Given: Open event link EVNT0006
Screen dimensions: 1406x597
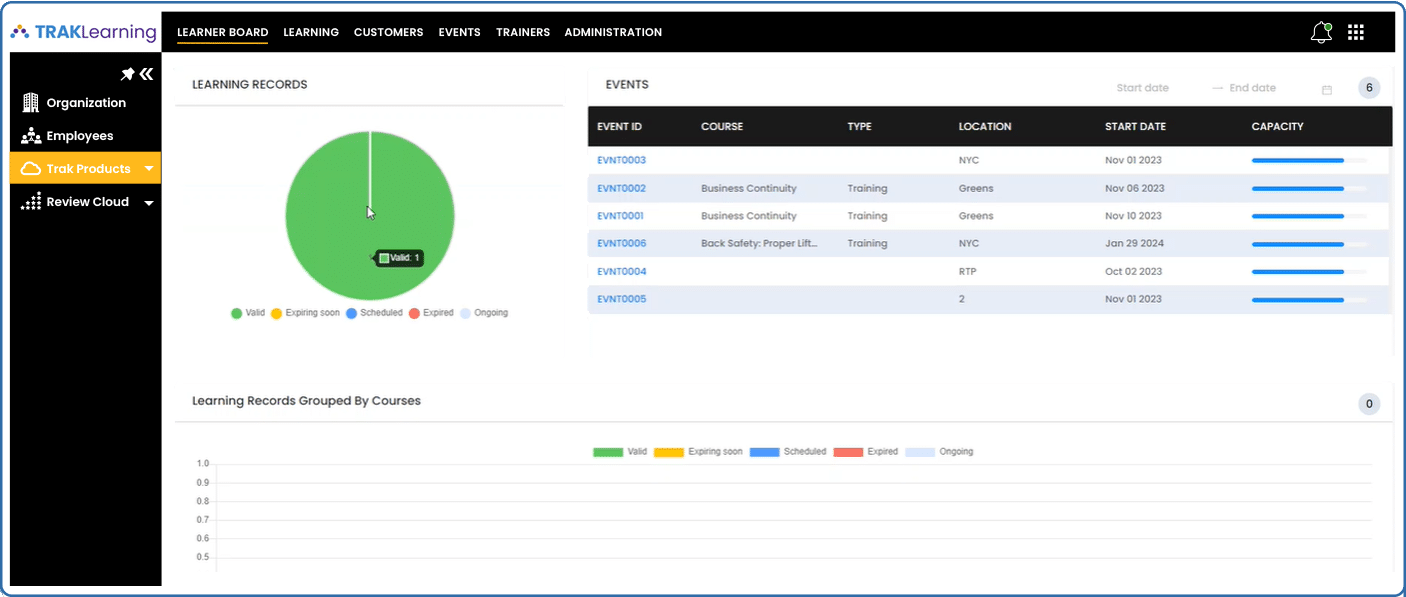Looking at the screenshot, I should (621, 244).
